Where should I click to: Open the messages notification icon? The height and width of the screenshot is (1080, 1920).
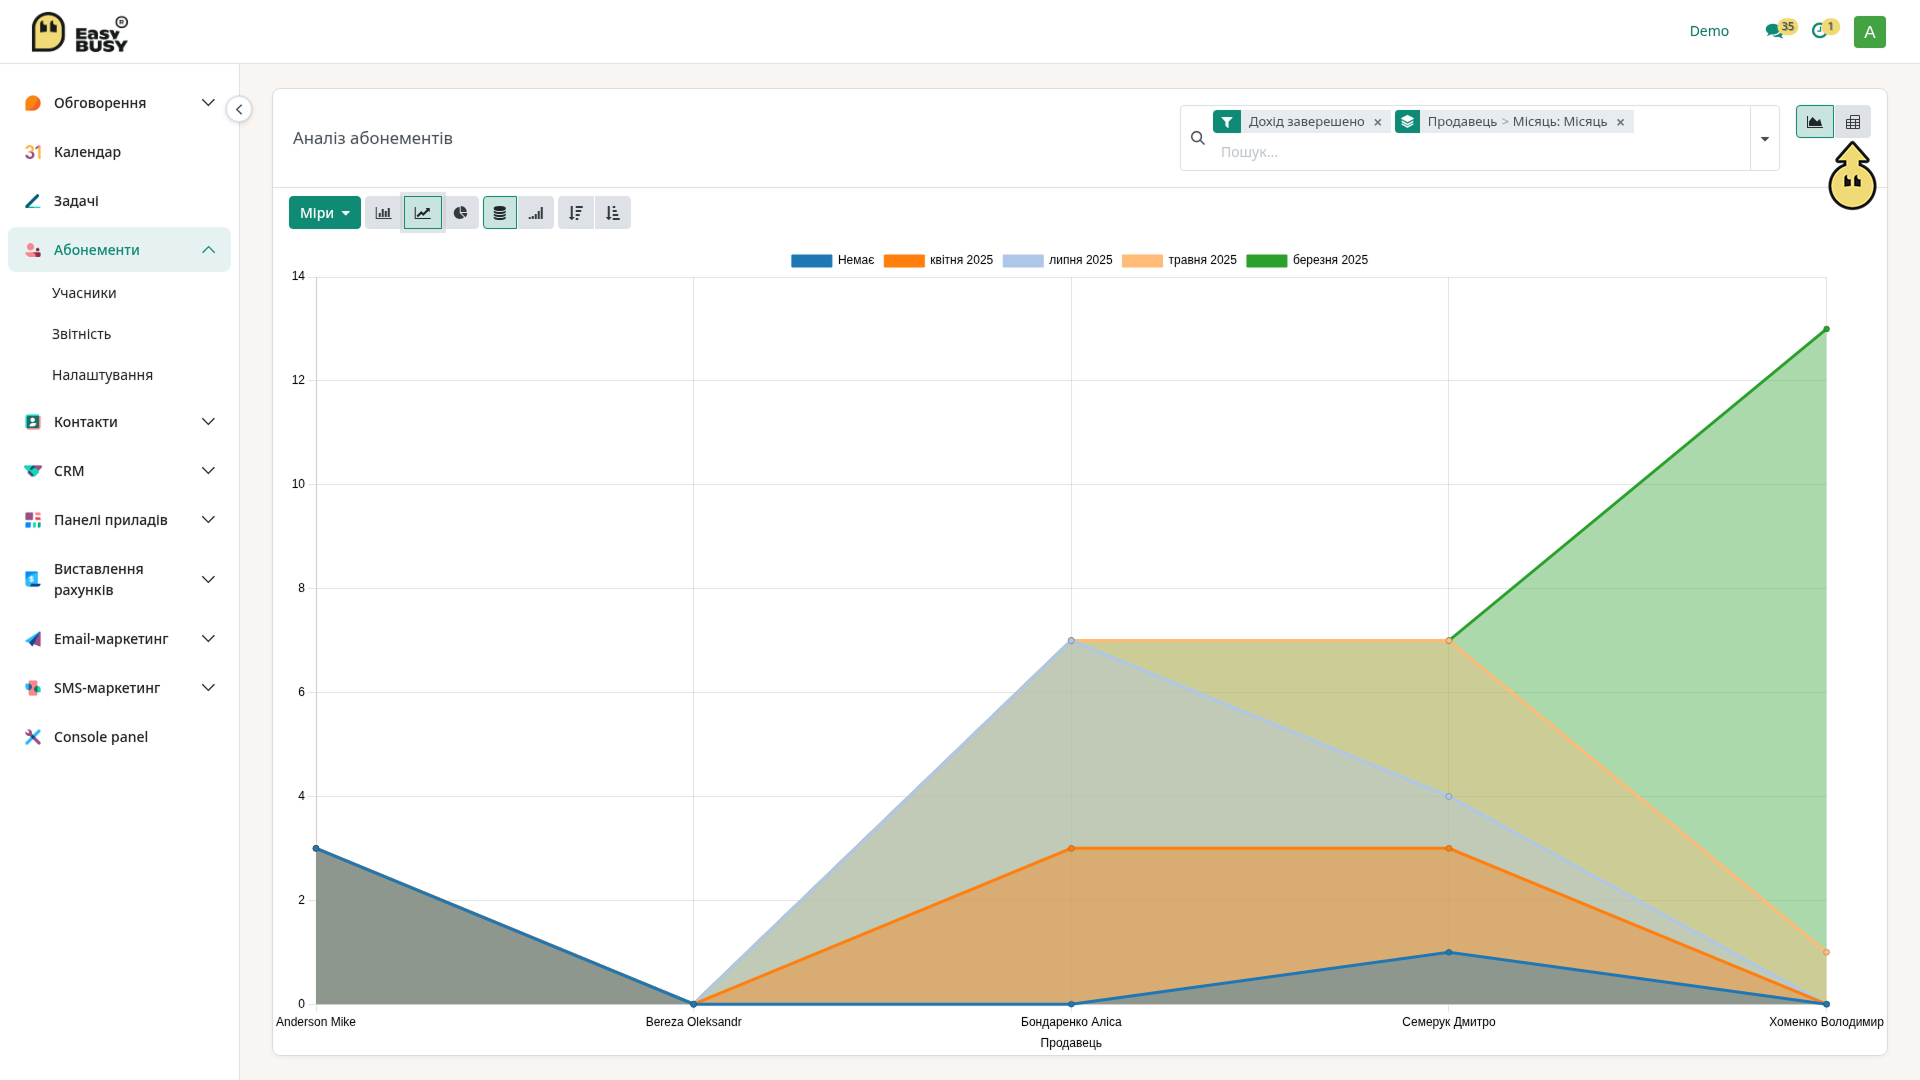click(1774, 31)
